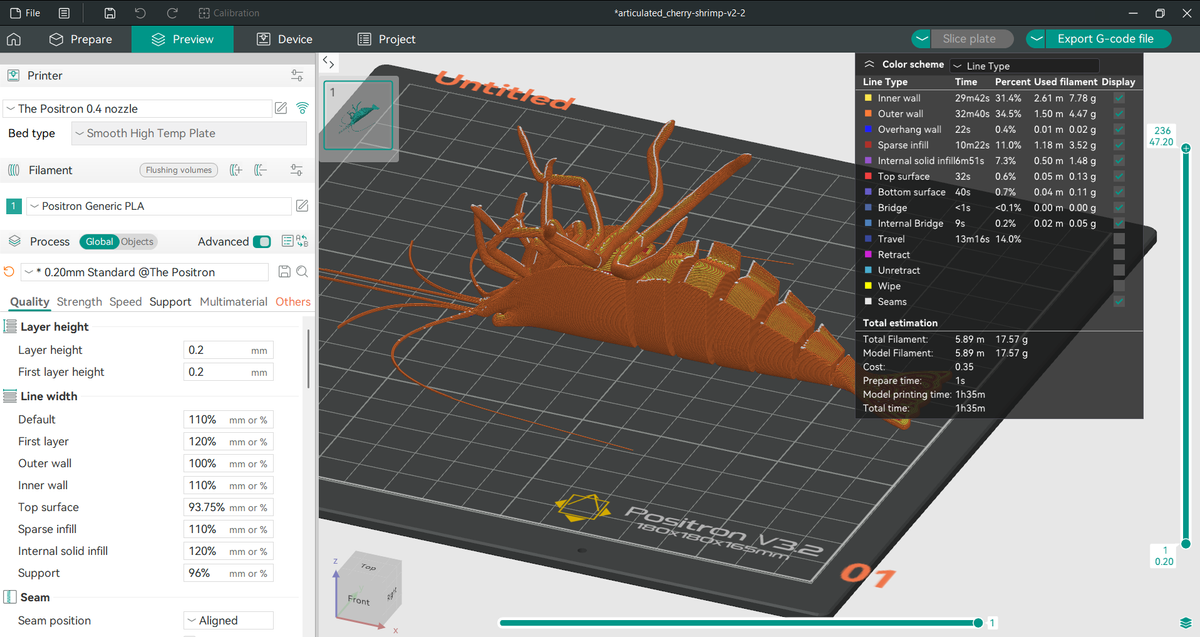
Task: Switch to Objects process scope
Action: (135, 241)
